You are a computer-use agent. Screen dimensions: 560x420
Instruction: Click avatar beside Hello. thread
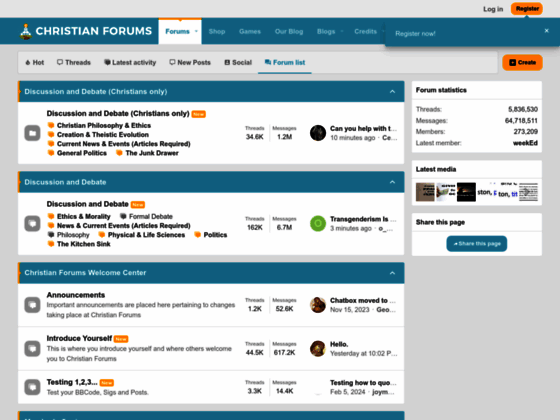[318, 349]
